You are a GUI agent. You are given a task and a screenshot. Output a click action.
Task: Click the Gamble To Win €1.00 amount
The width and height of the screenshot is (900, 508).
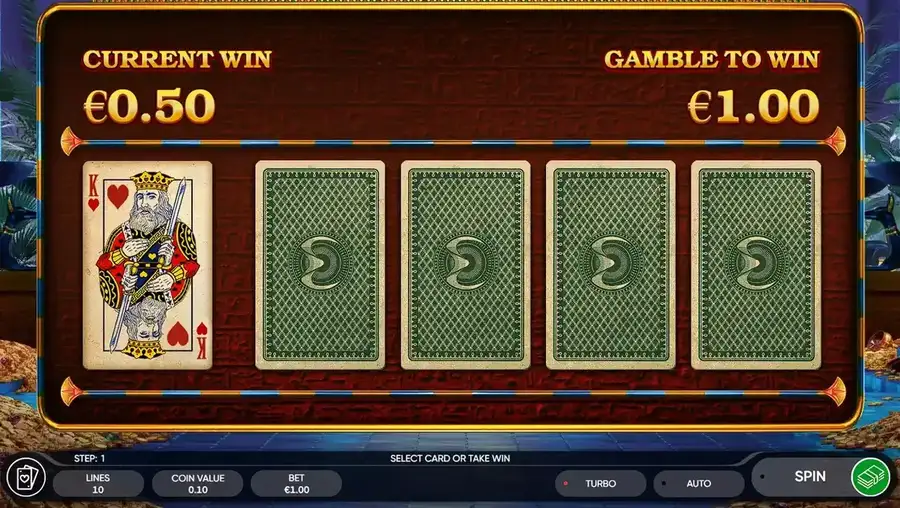754,107
